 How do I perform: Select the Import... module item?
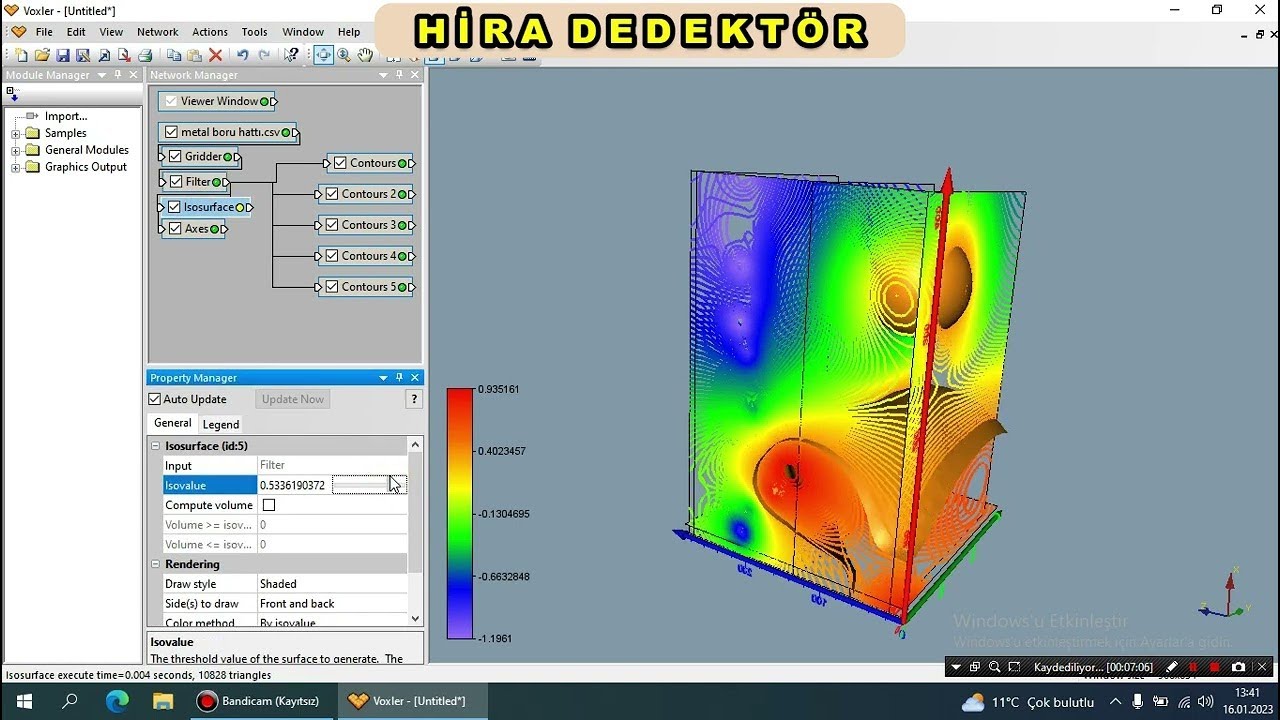pyautogui.click(x=66, y=116)
